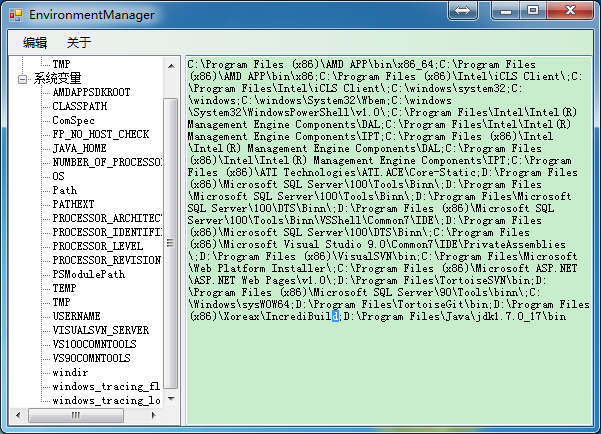The image size is (601, 434).
Task: Select AMDAPPSDKROOT variable
Action: click(x=92, y=92)
